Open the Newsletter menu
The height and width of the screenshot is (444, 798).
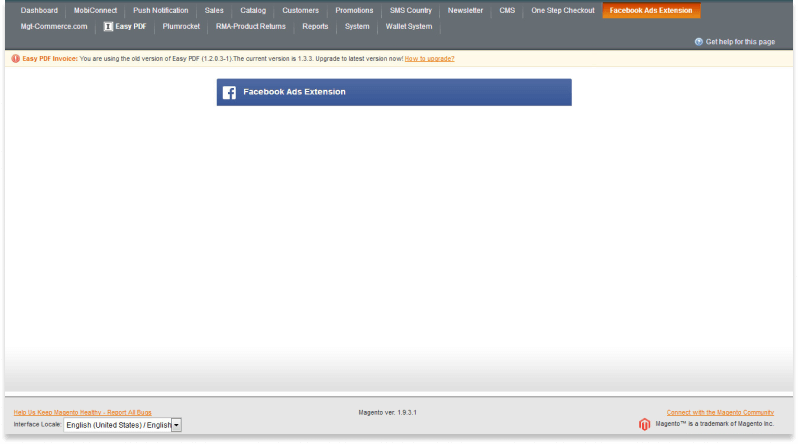(x=465, y=10)
